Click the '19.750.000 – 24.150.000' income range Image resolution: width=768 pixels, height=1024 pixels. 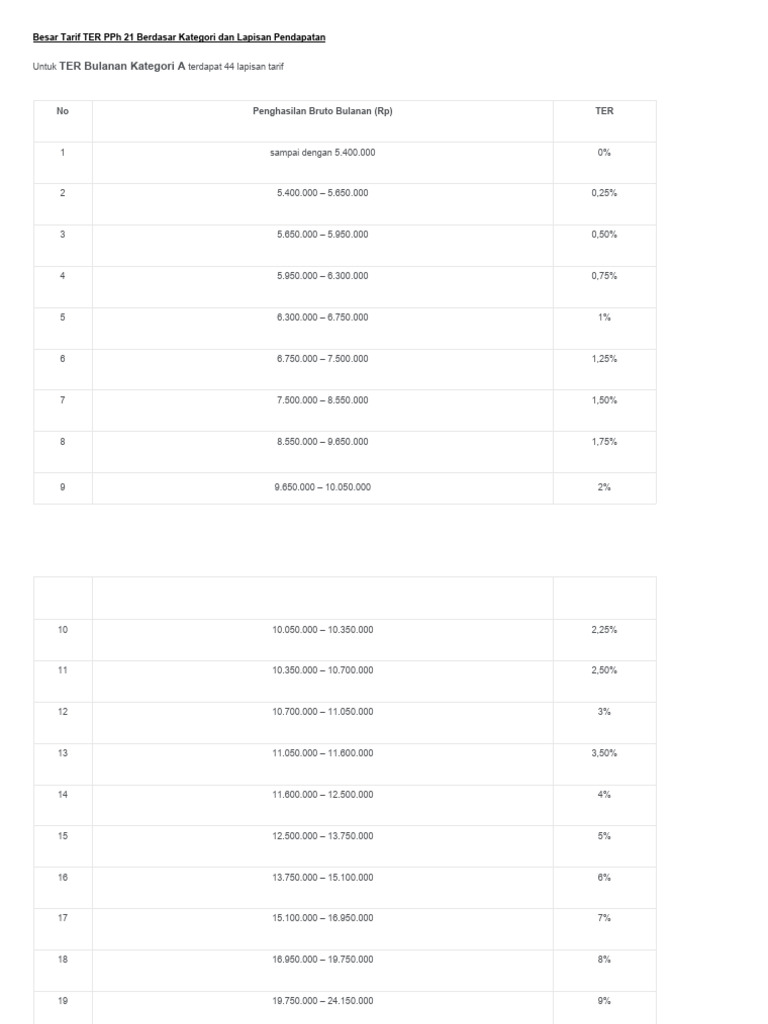pos(322,1000)
